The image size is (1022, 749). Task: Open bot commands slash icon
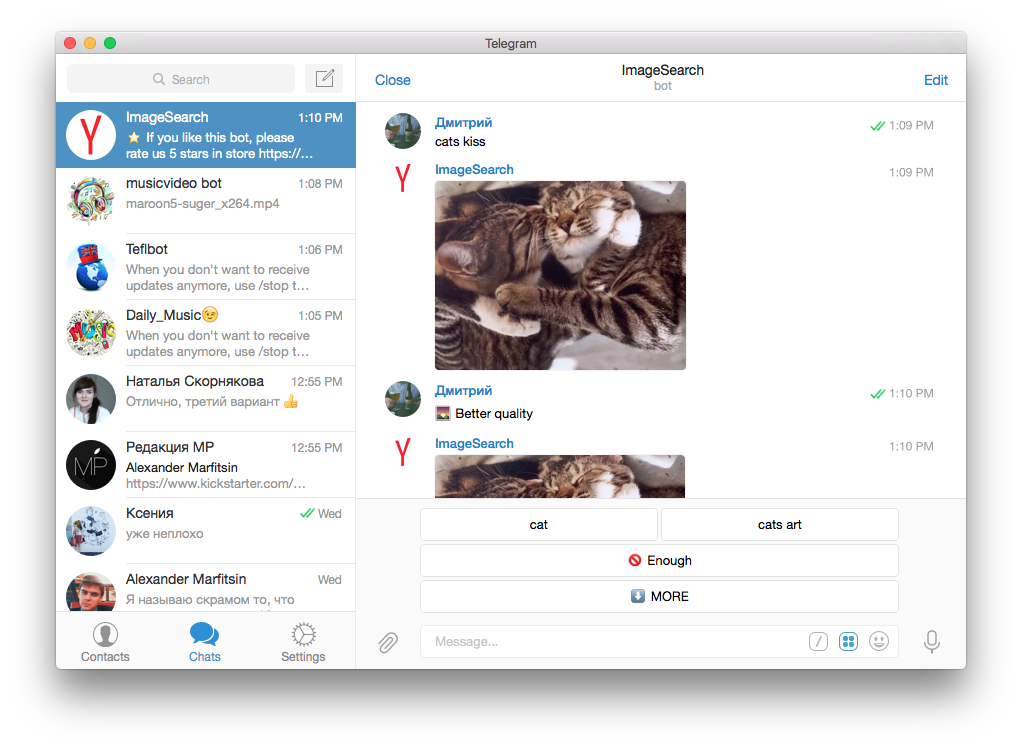[x=818, y=641]
